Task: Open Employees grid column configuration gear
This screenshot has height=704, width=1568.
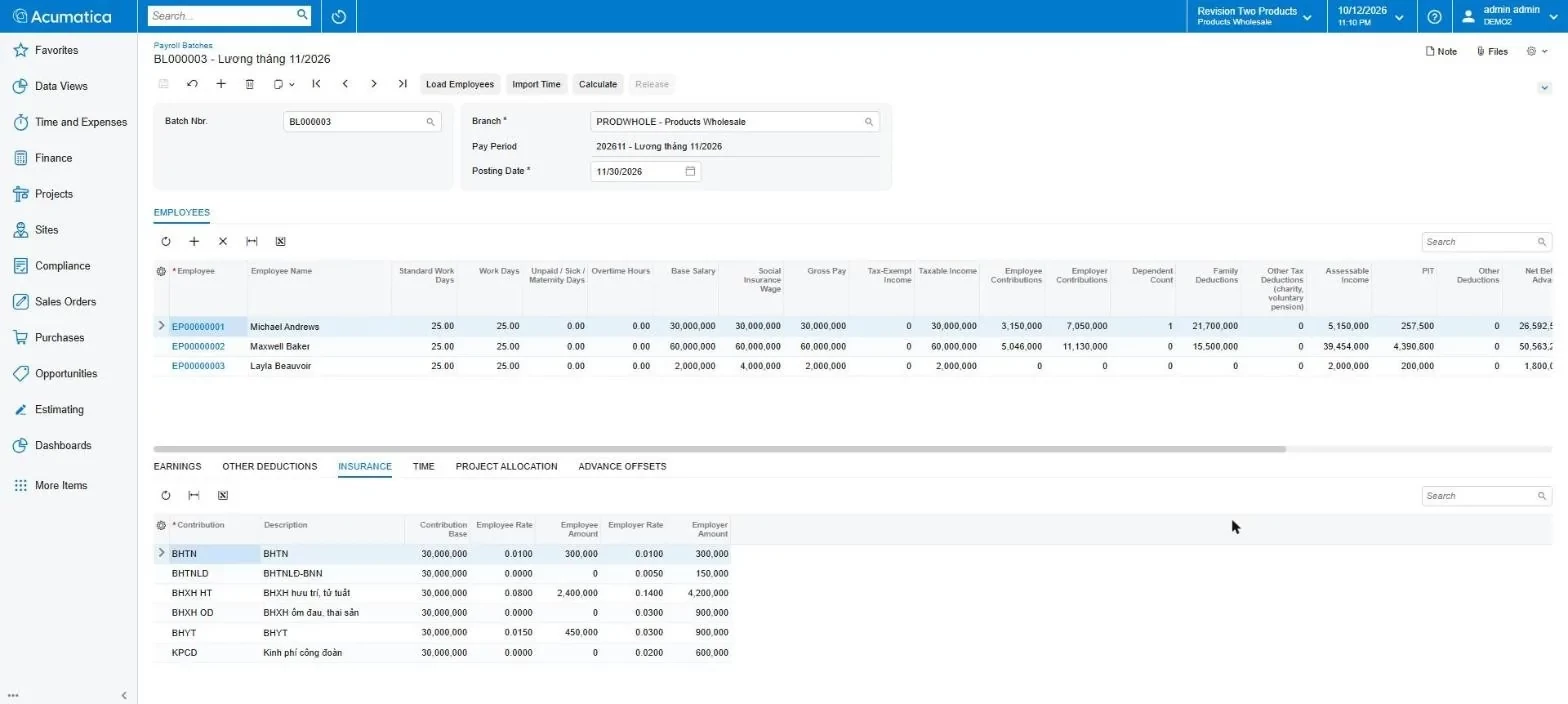Action: 161,271
